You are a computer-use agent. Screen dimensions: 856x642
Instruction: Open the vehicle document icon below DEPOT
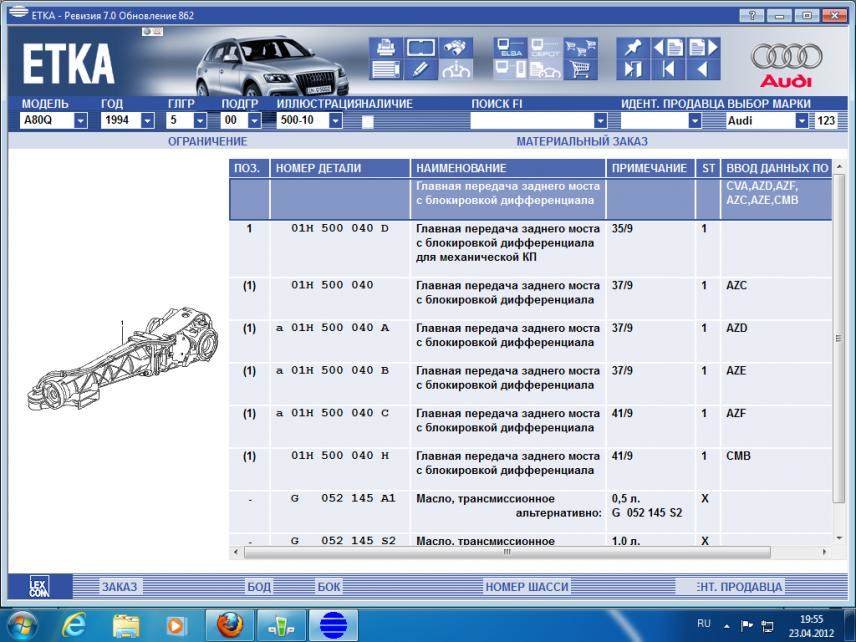point(545,69)
